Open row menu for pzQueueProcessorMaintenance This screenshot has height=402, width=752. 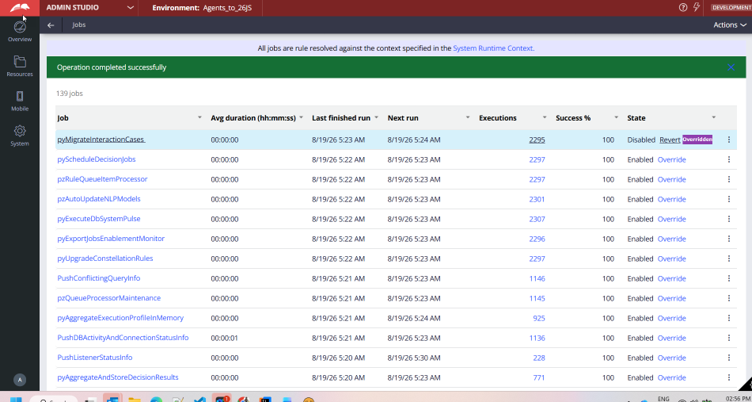click(729, 298)
